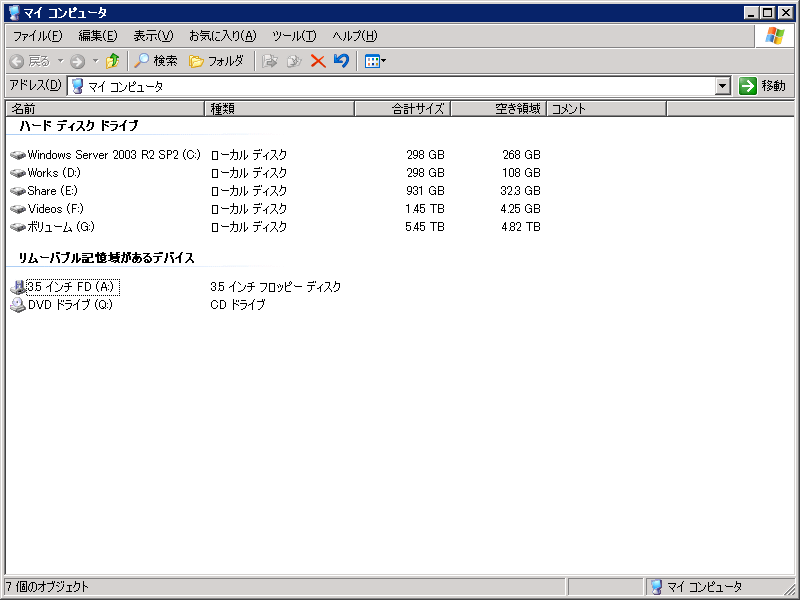Click inside the address bar field
The image size is (800, 600).
click(400, 86)
